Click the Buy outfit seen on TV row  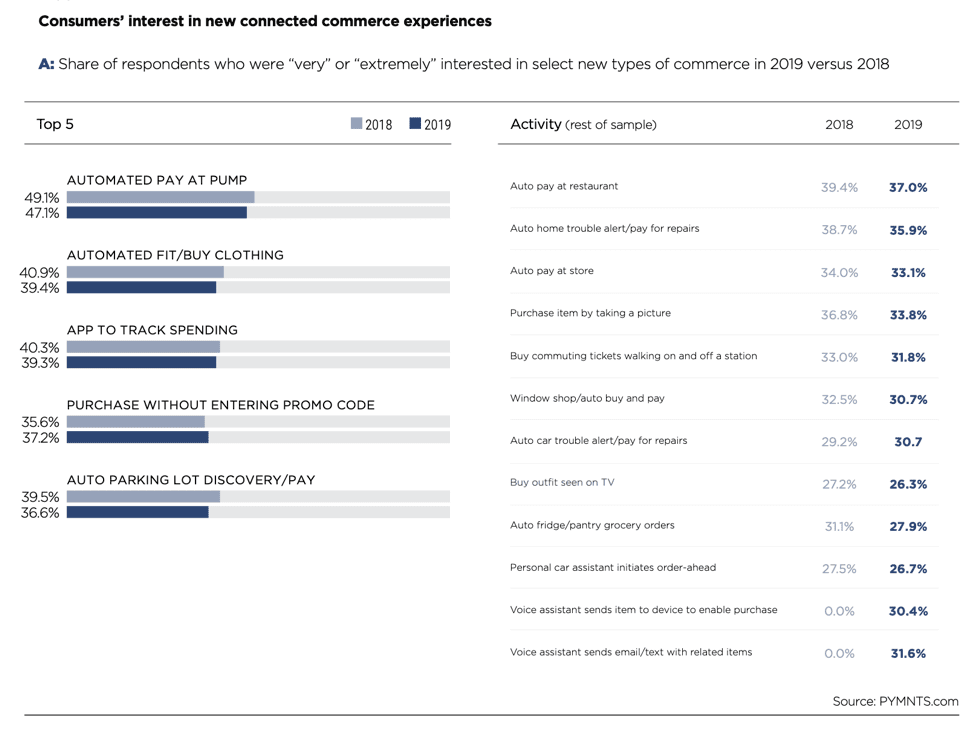pos(562,482)
